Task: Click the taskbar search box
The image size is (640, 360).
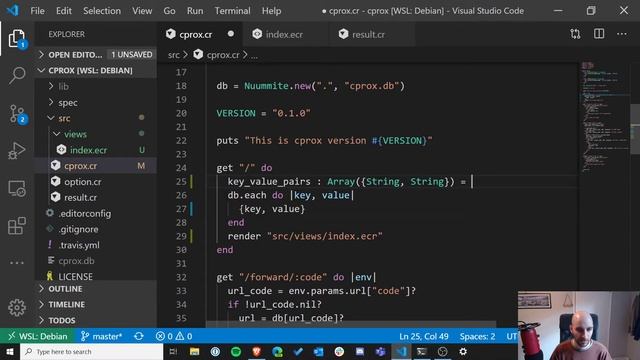Action: pos(91,352)
